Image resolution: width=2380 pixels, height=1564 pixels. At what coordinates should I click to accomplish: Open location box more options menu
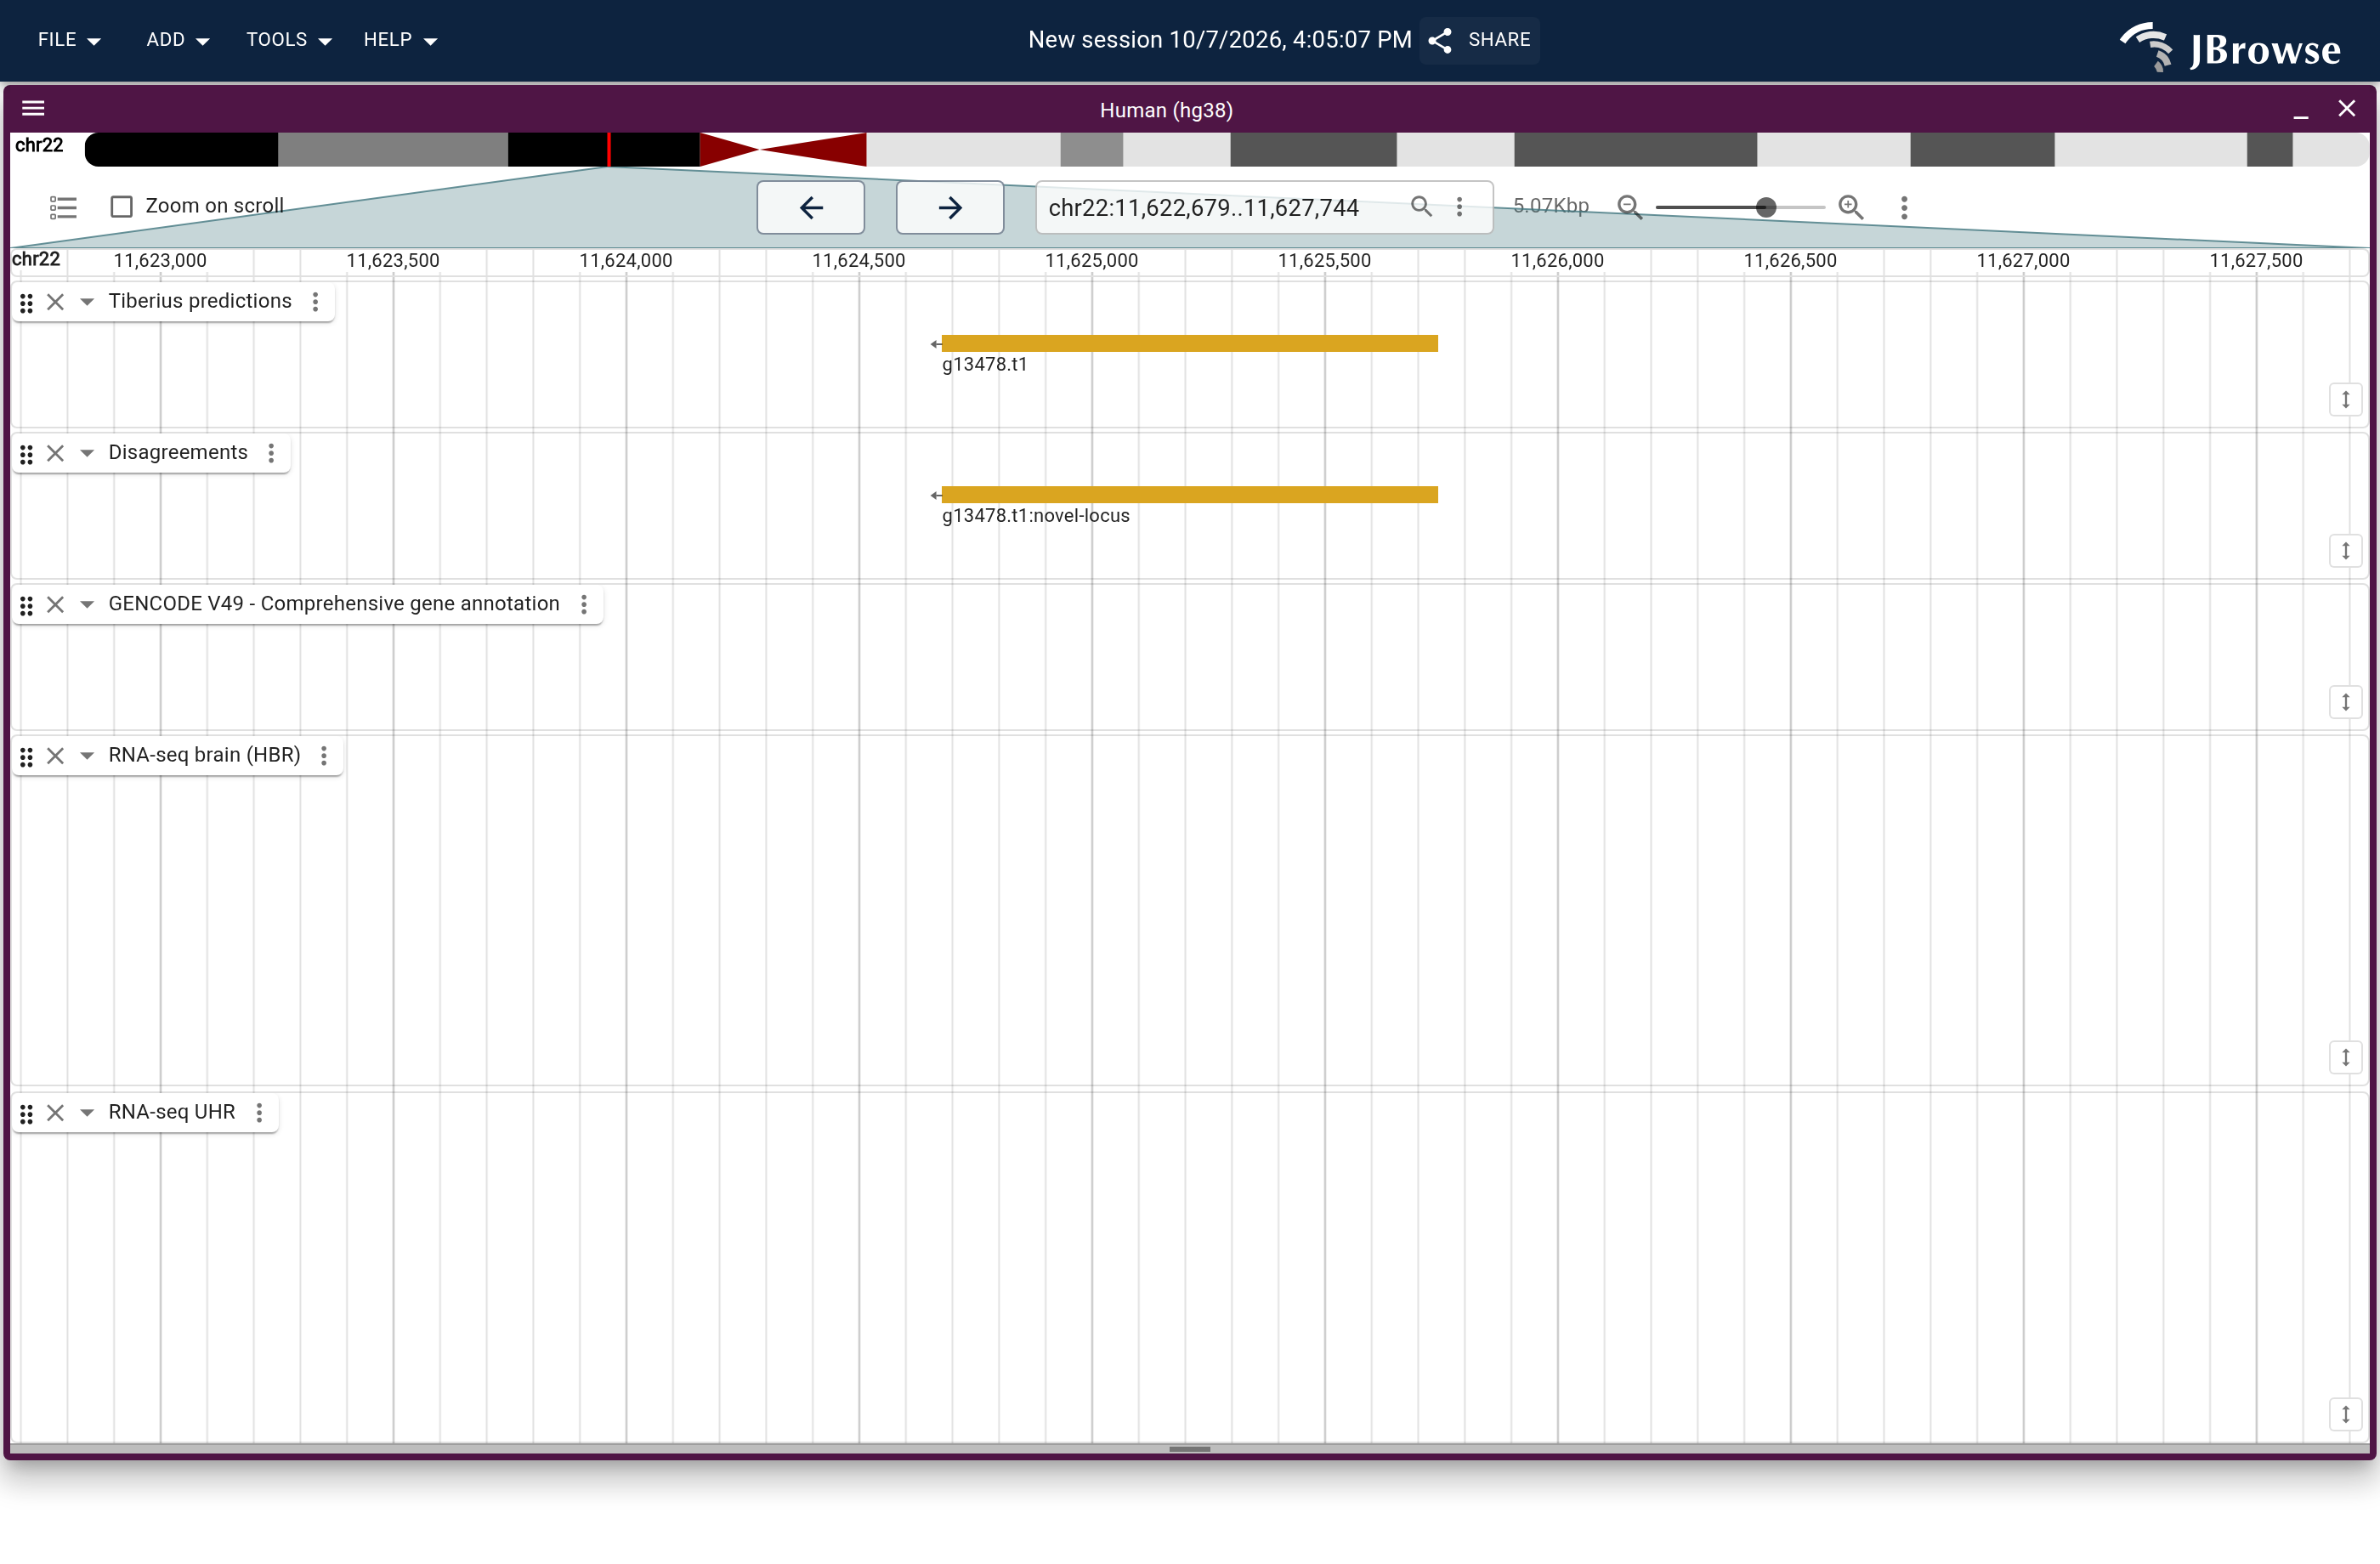1459,207
